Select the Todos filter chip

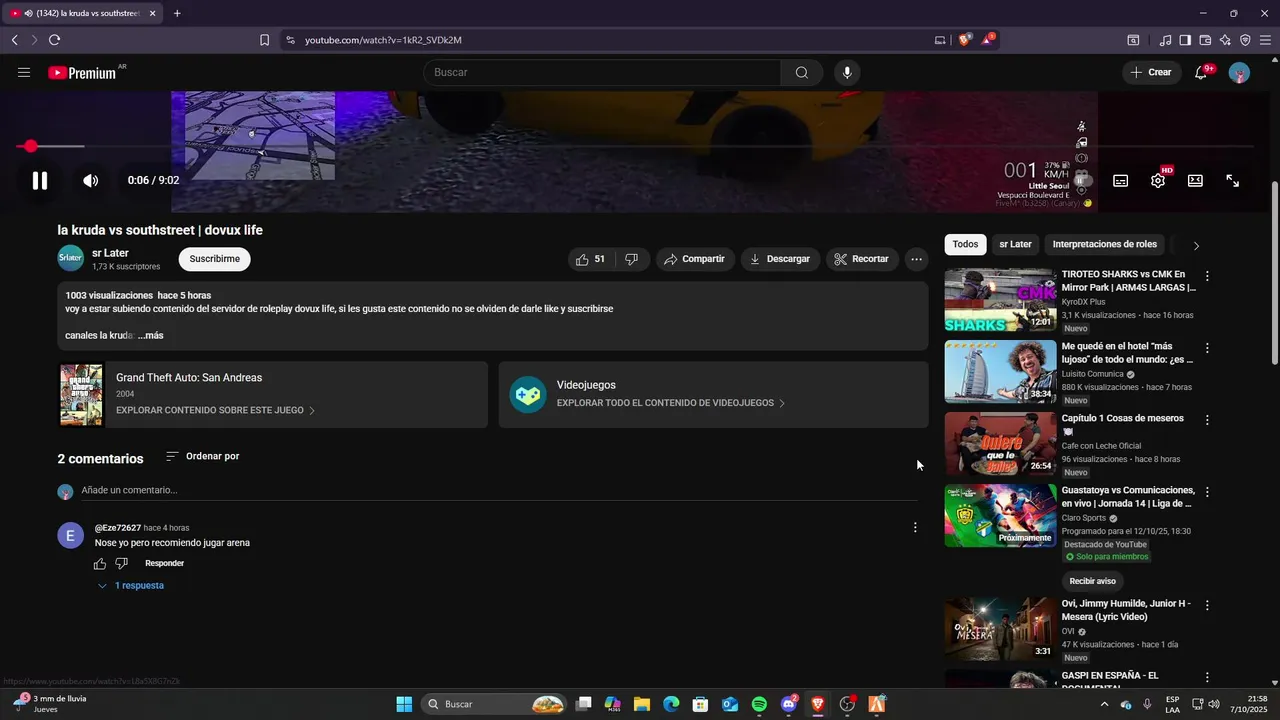point(965,244)
